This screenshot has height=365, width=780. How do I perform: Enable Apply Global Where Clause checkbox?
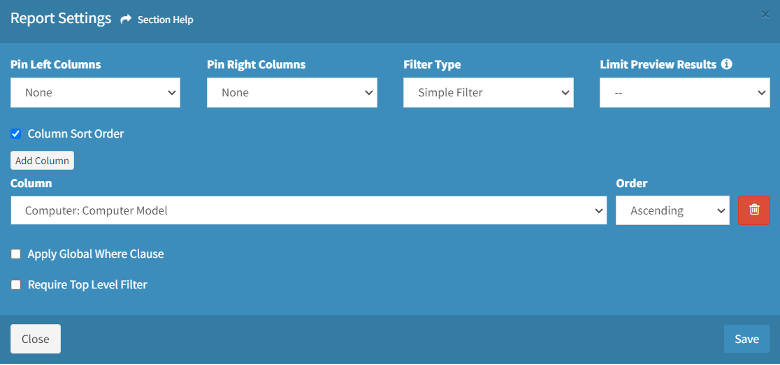click(16, 254)
